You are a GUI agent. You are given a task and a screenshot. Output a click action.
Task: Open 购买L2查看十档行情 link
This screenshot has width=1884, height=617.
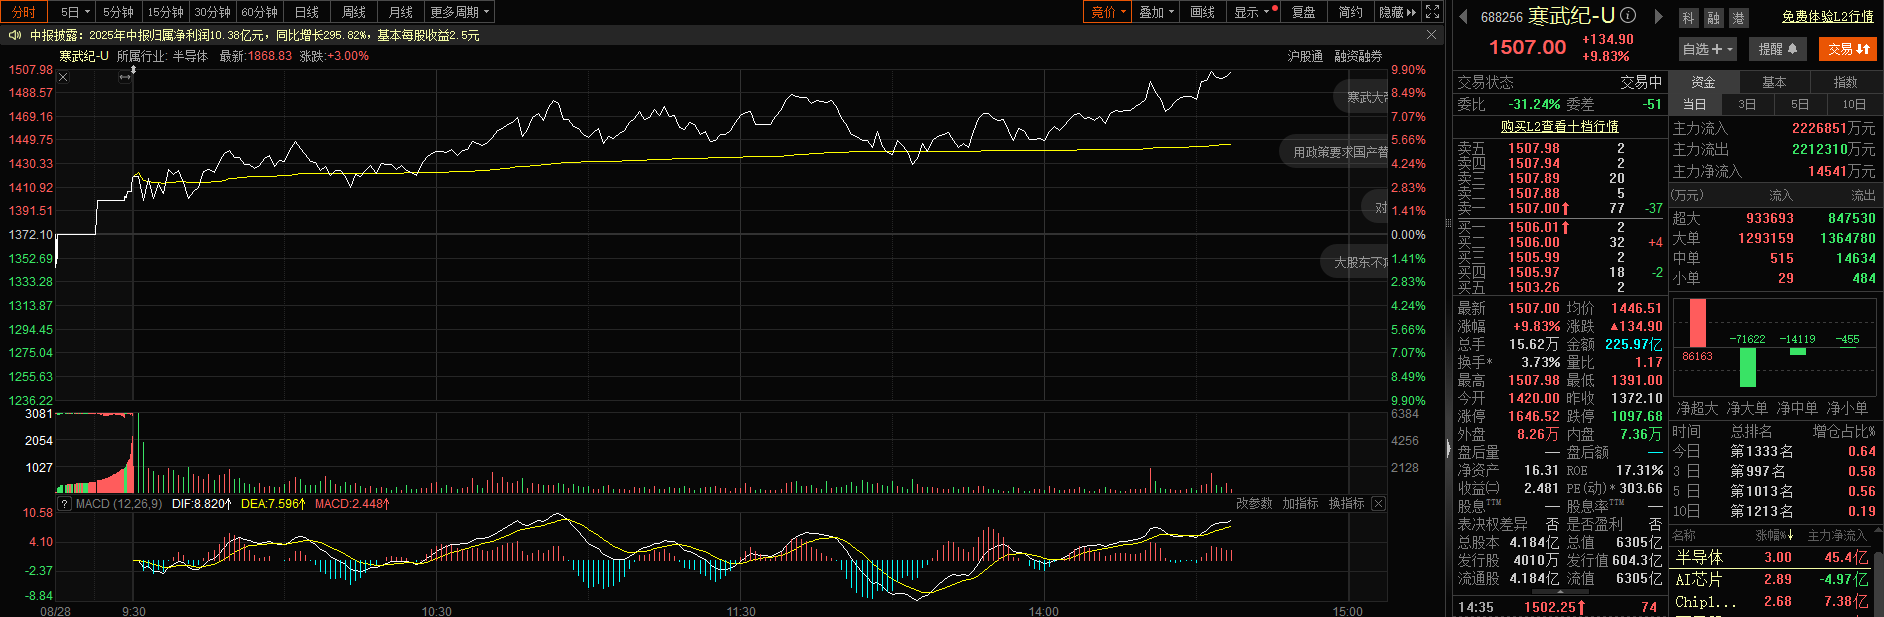(x=1559, y=127)
